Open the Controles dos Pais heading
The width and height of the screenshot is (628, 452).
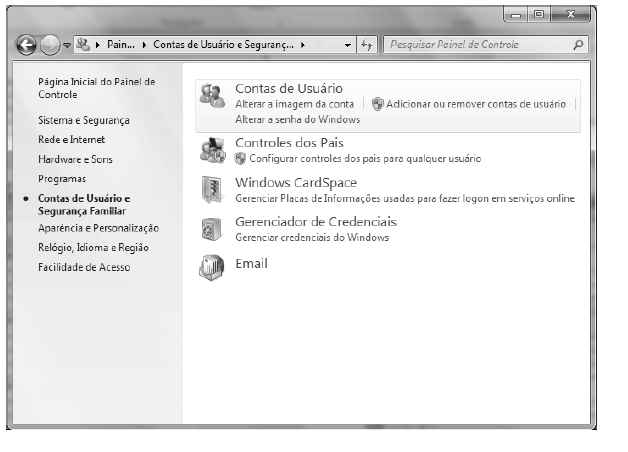(289, 143)
